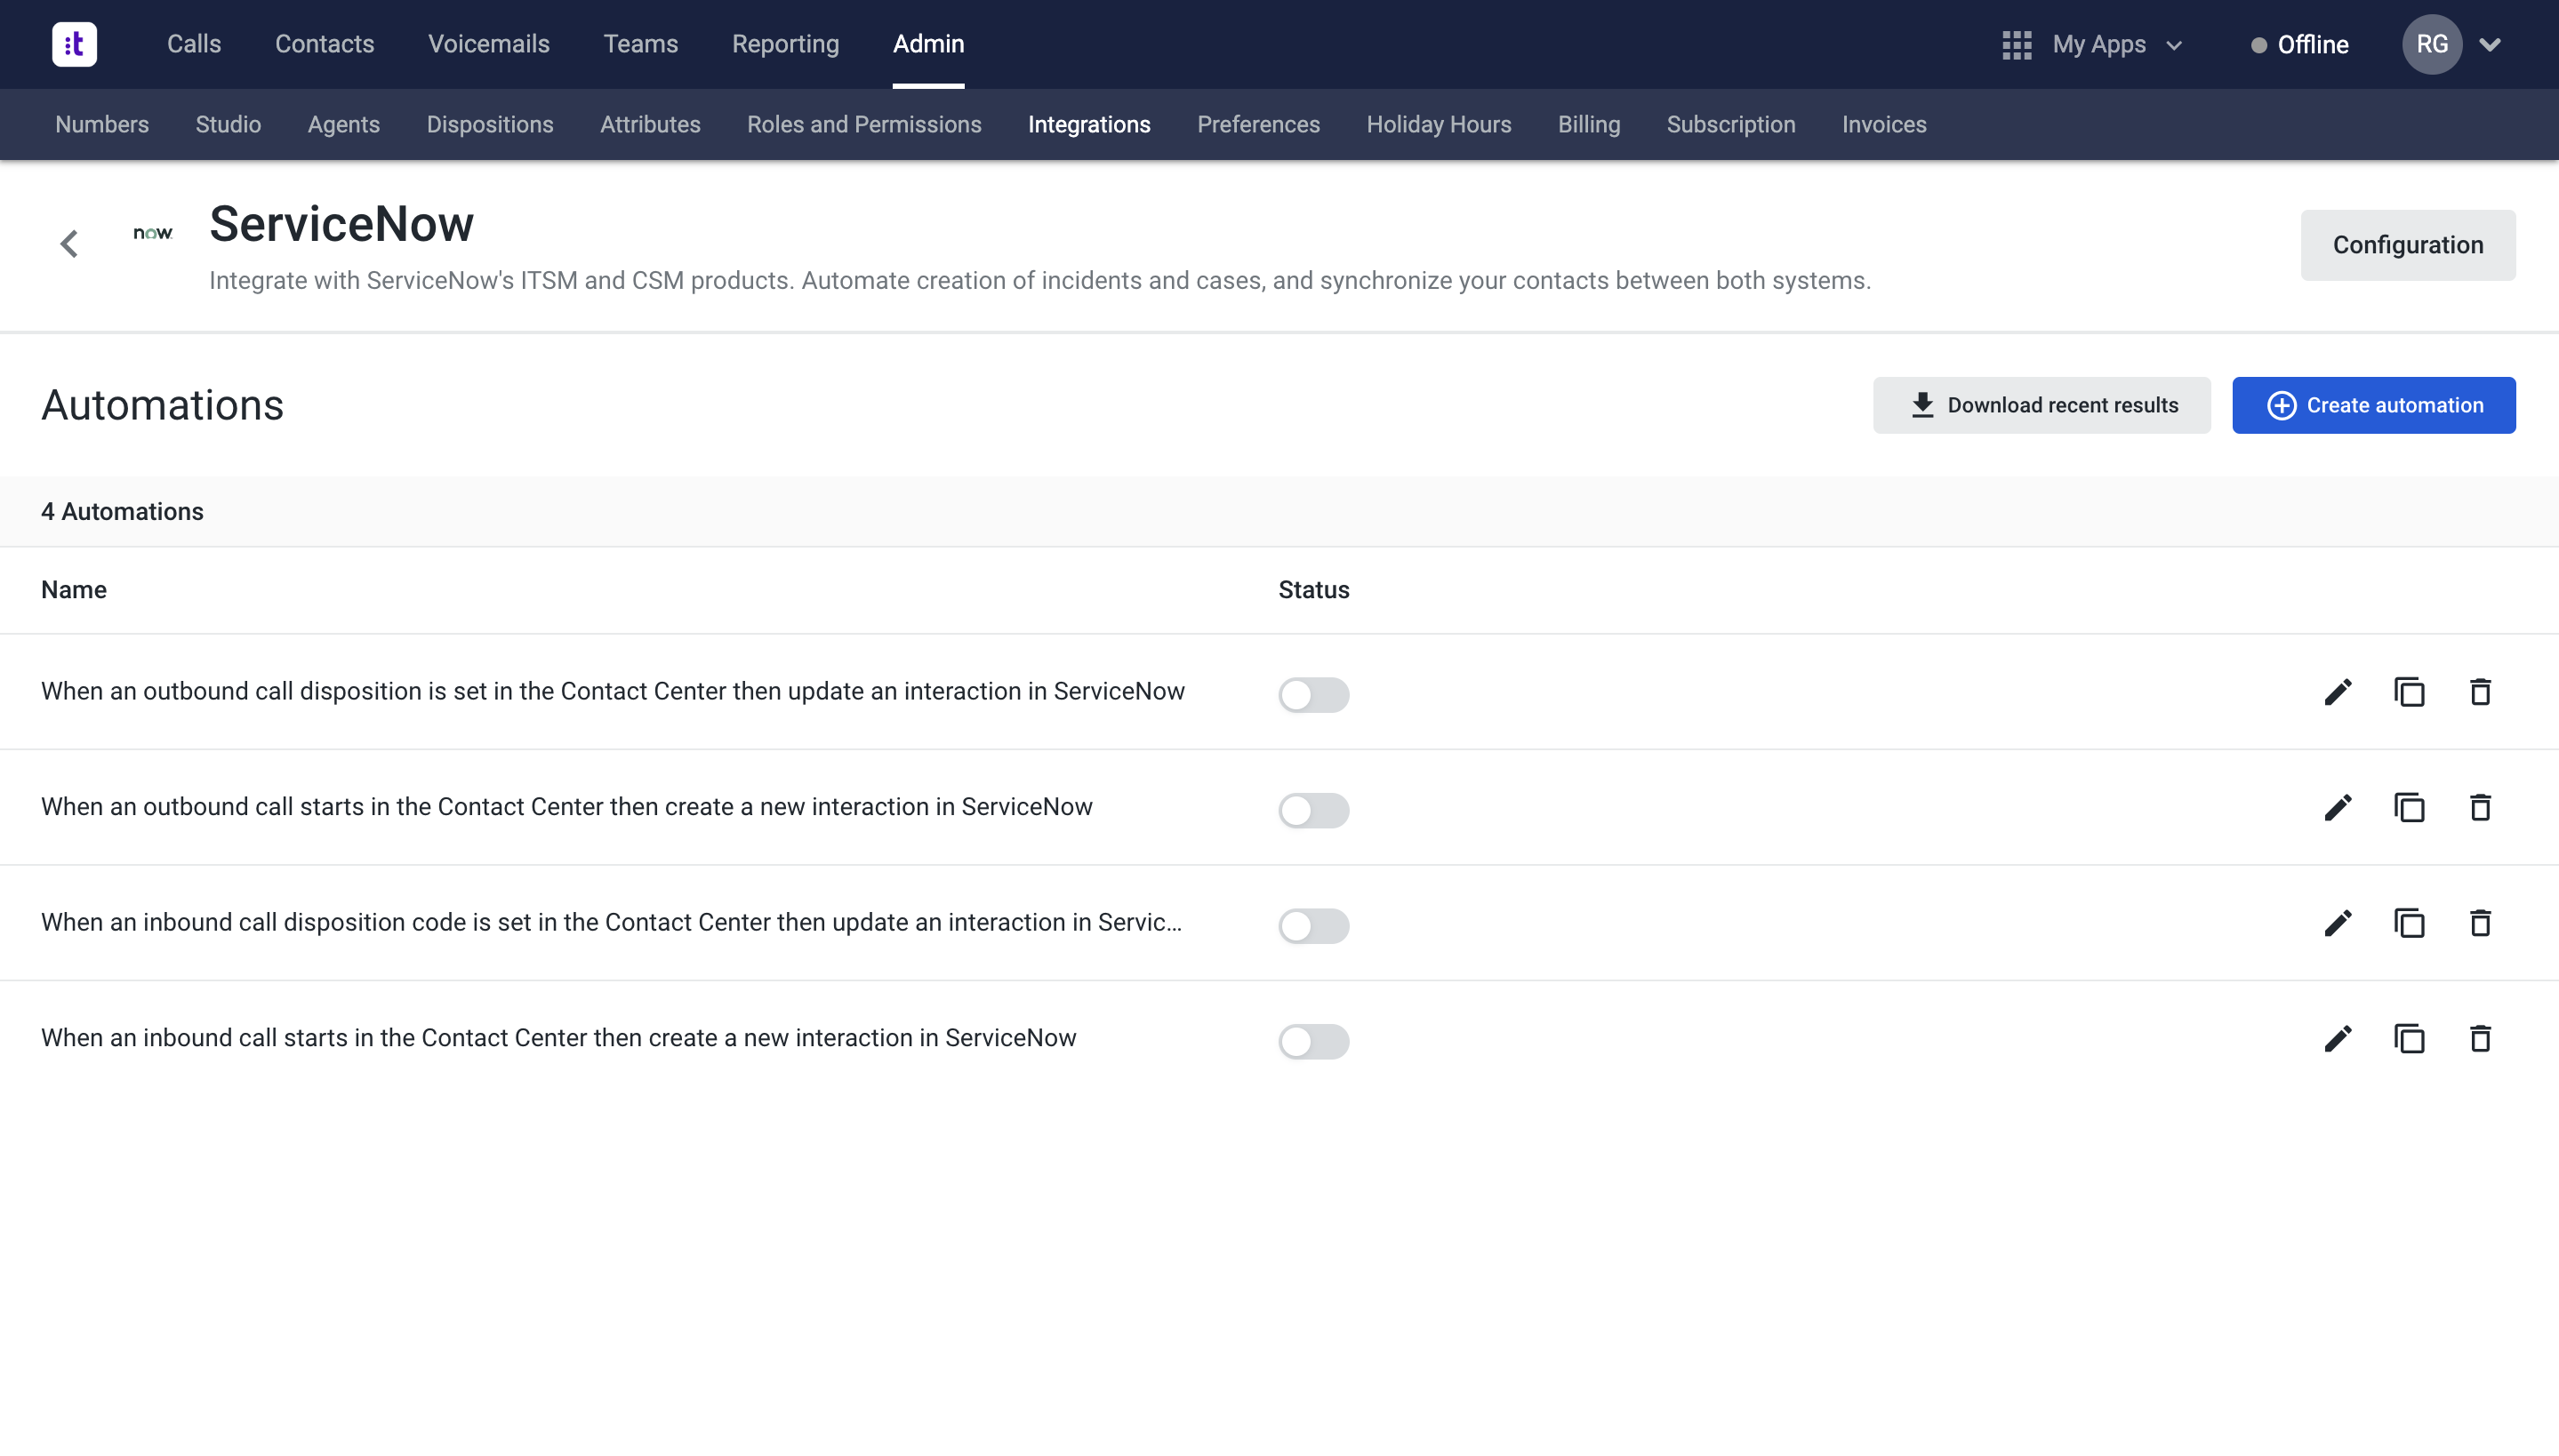Image resolution: width=2559 pixels, height=1456 pixels.
Task: Enable the inbound call starts automation
Action: [1313, 1041]
